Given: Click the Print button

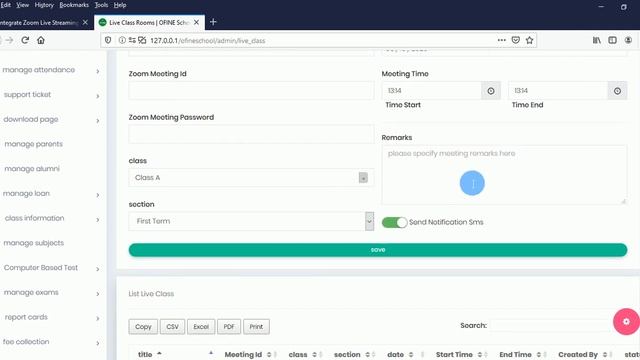Looking at the screenshot, I should 256,327.
